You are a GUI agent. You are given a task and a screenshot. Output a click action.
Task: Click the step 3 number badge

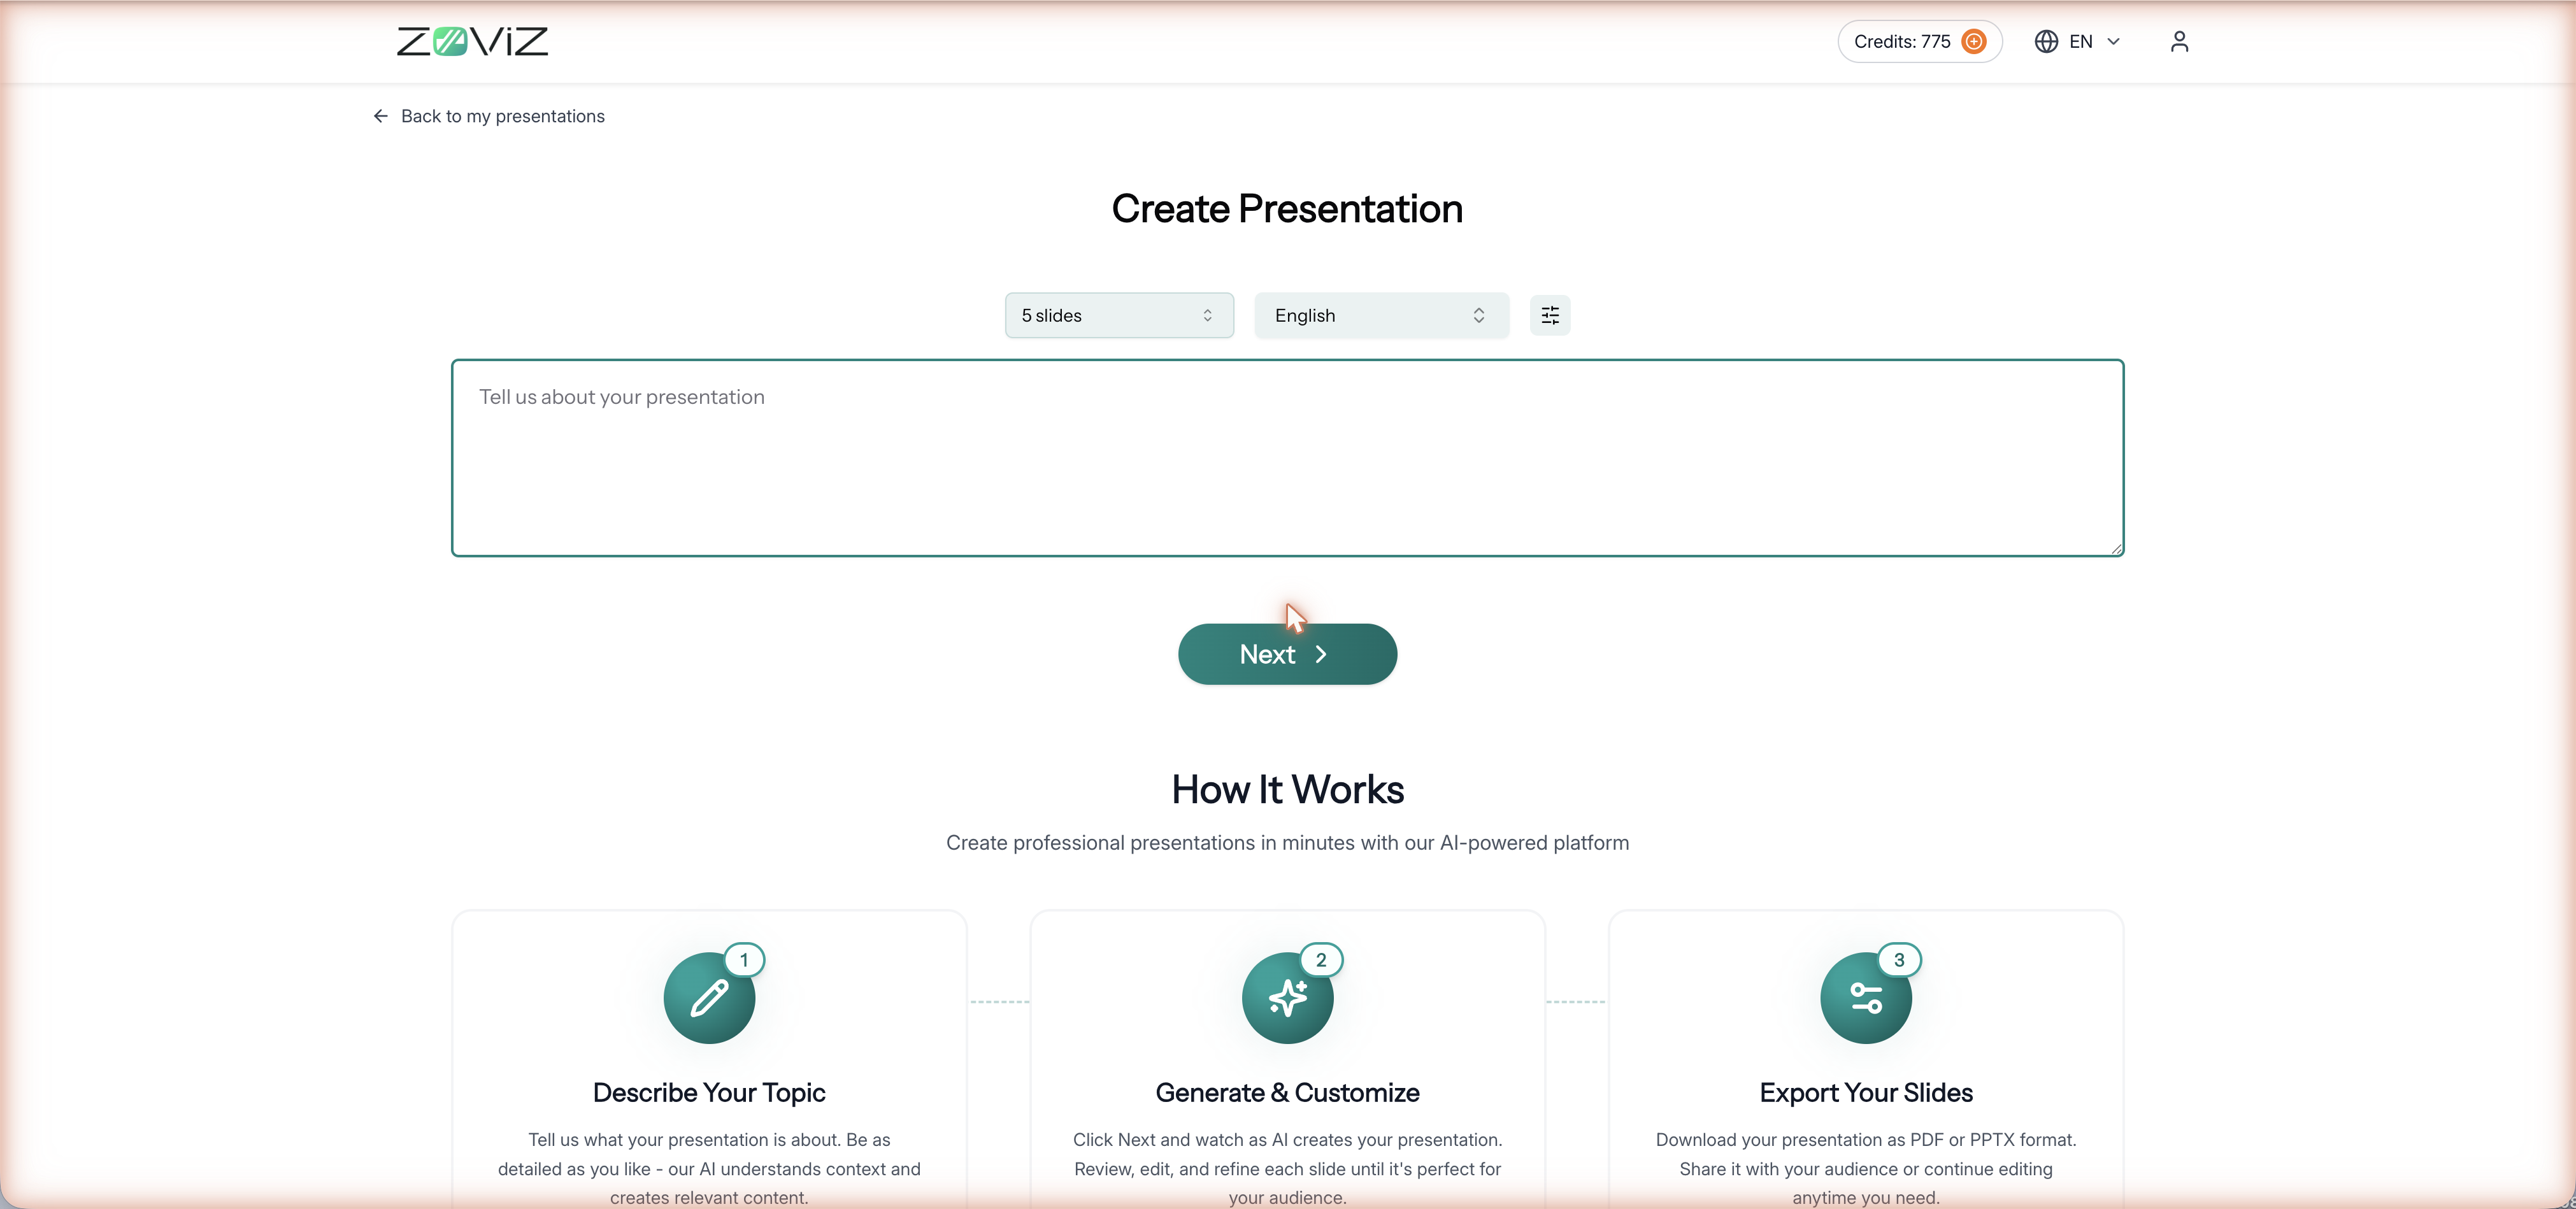(x=1899, y=960)
